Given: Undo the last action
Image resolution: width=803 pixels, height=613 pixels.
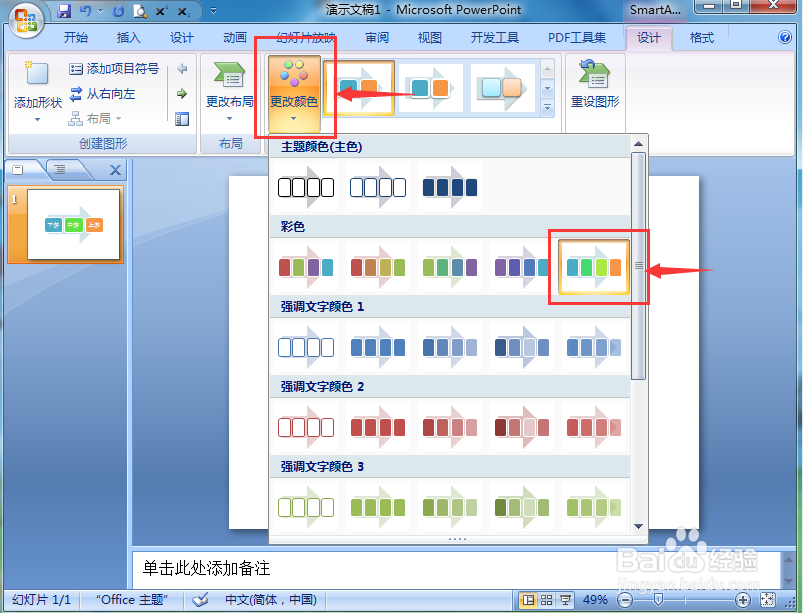Looking at the screenshot, I should pyautogui.click(x=86, y=11).
